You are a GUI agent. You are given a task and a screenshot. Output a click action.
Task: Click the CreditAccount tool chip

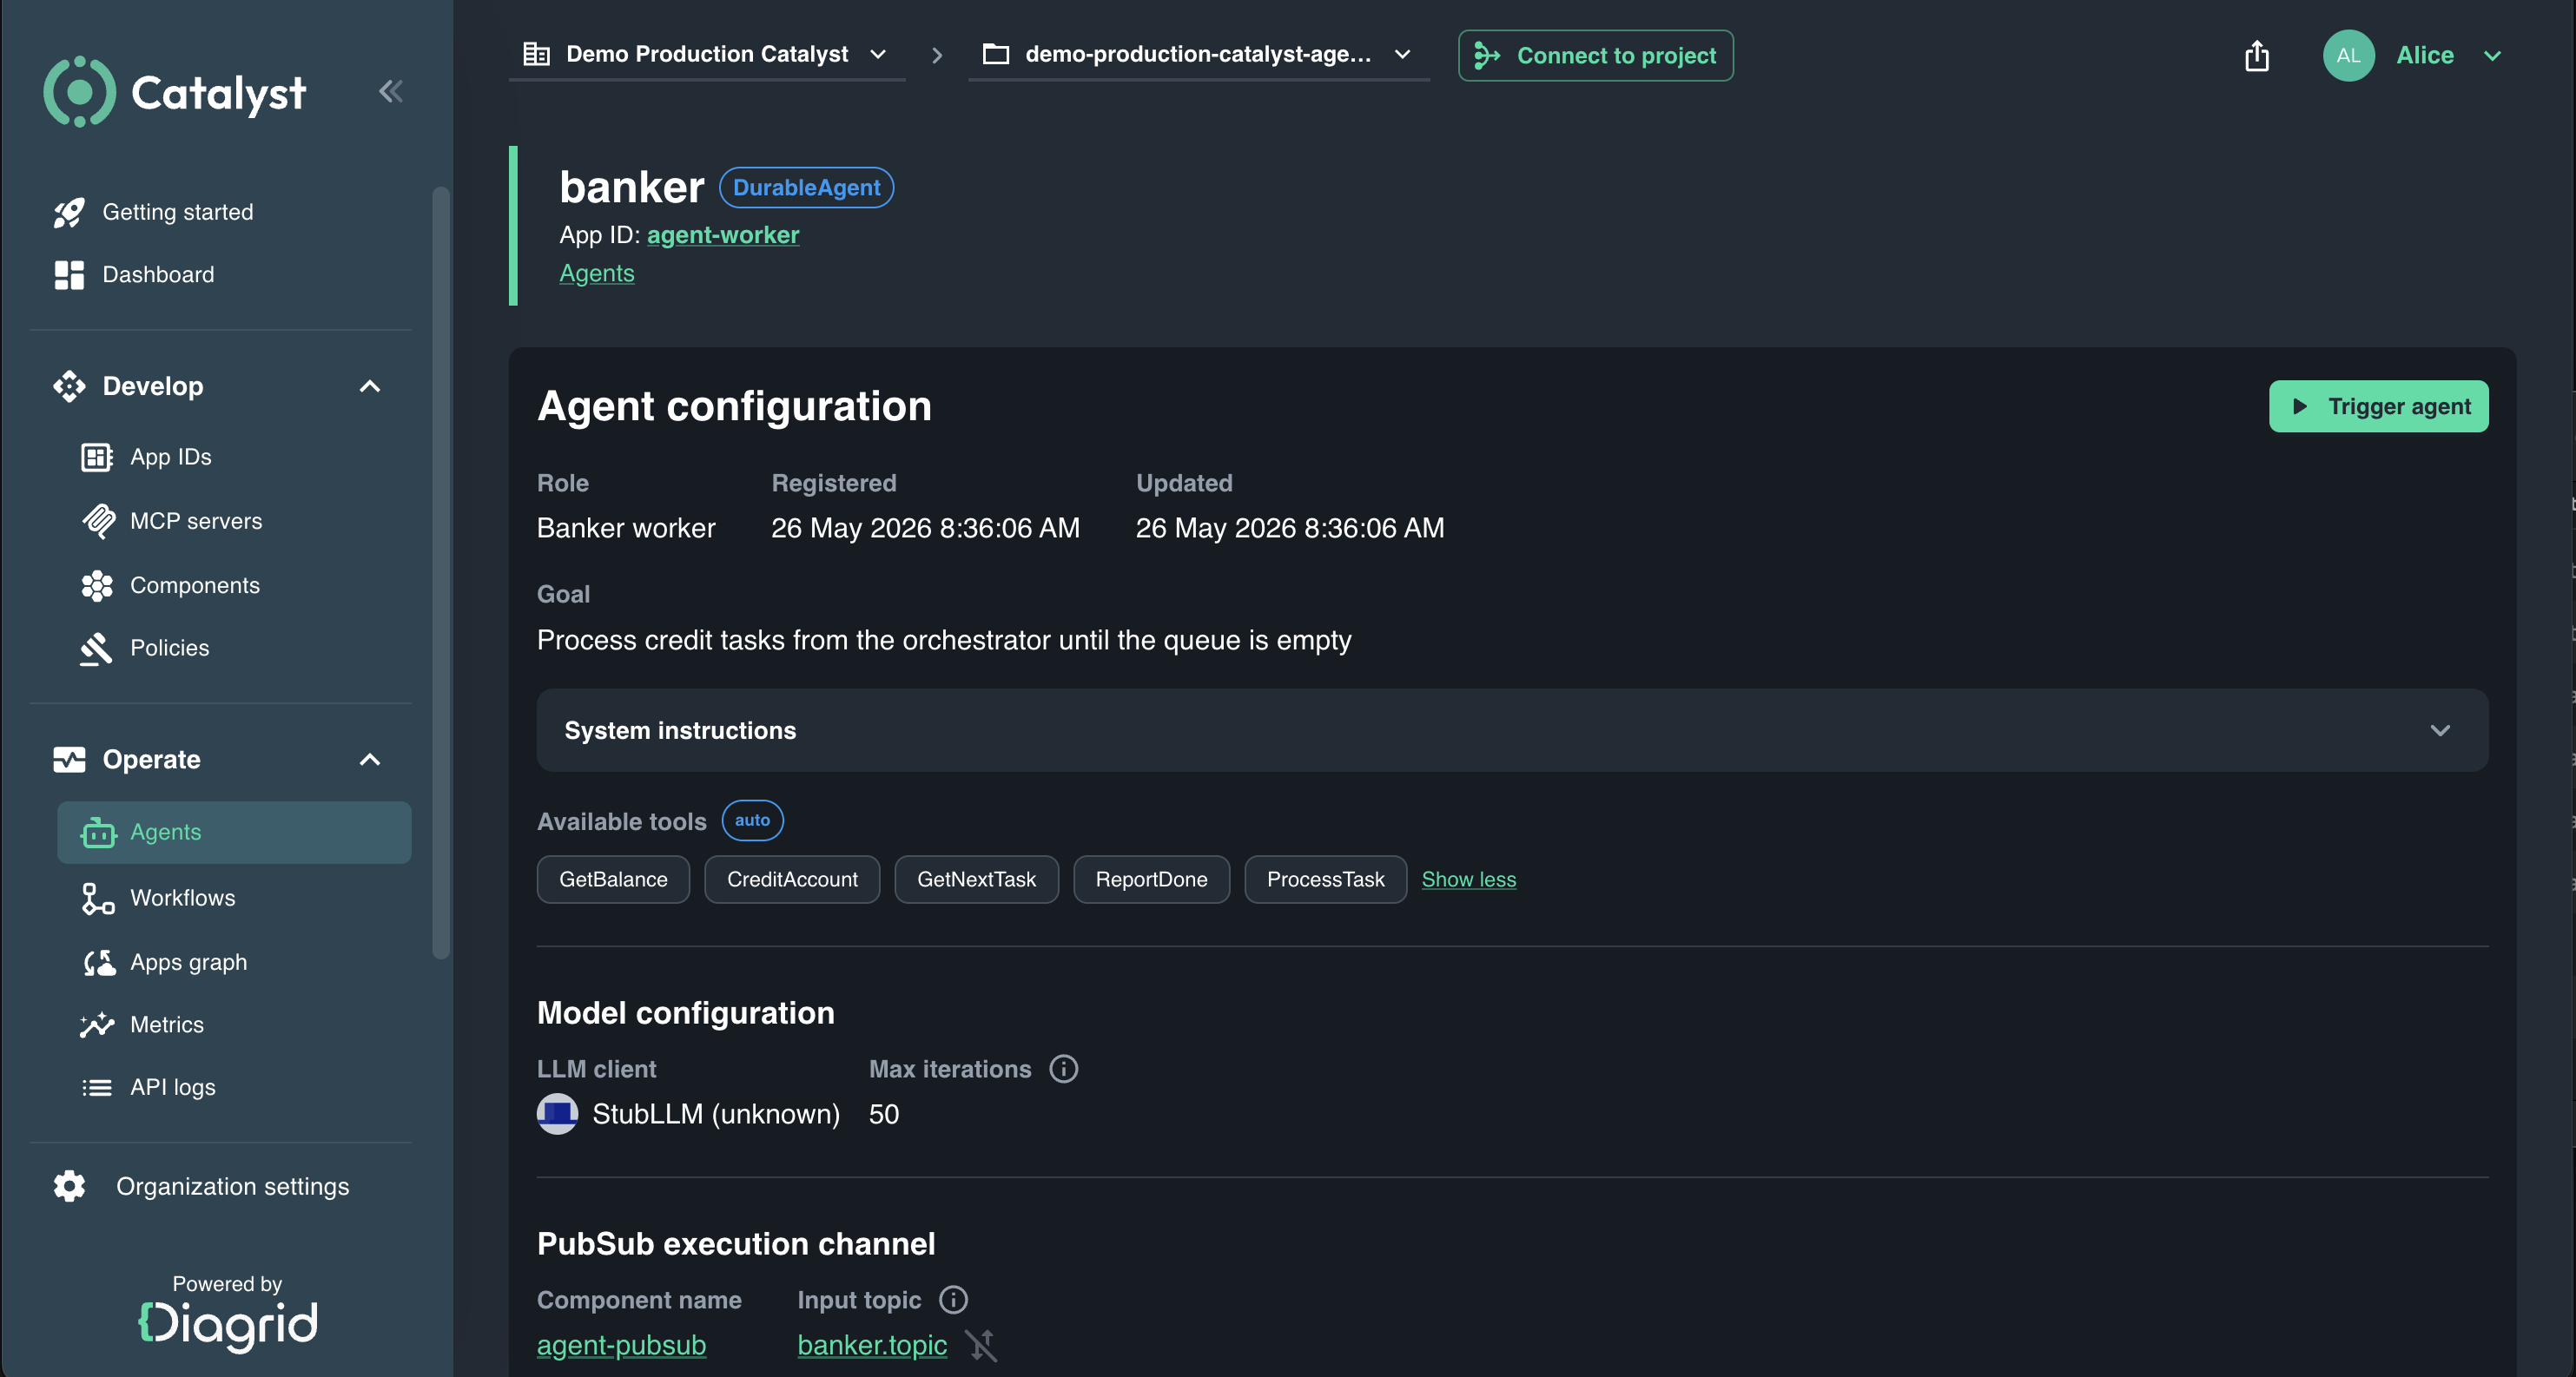[x=792, y=879]
